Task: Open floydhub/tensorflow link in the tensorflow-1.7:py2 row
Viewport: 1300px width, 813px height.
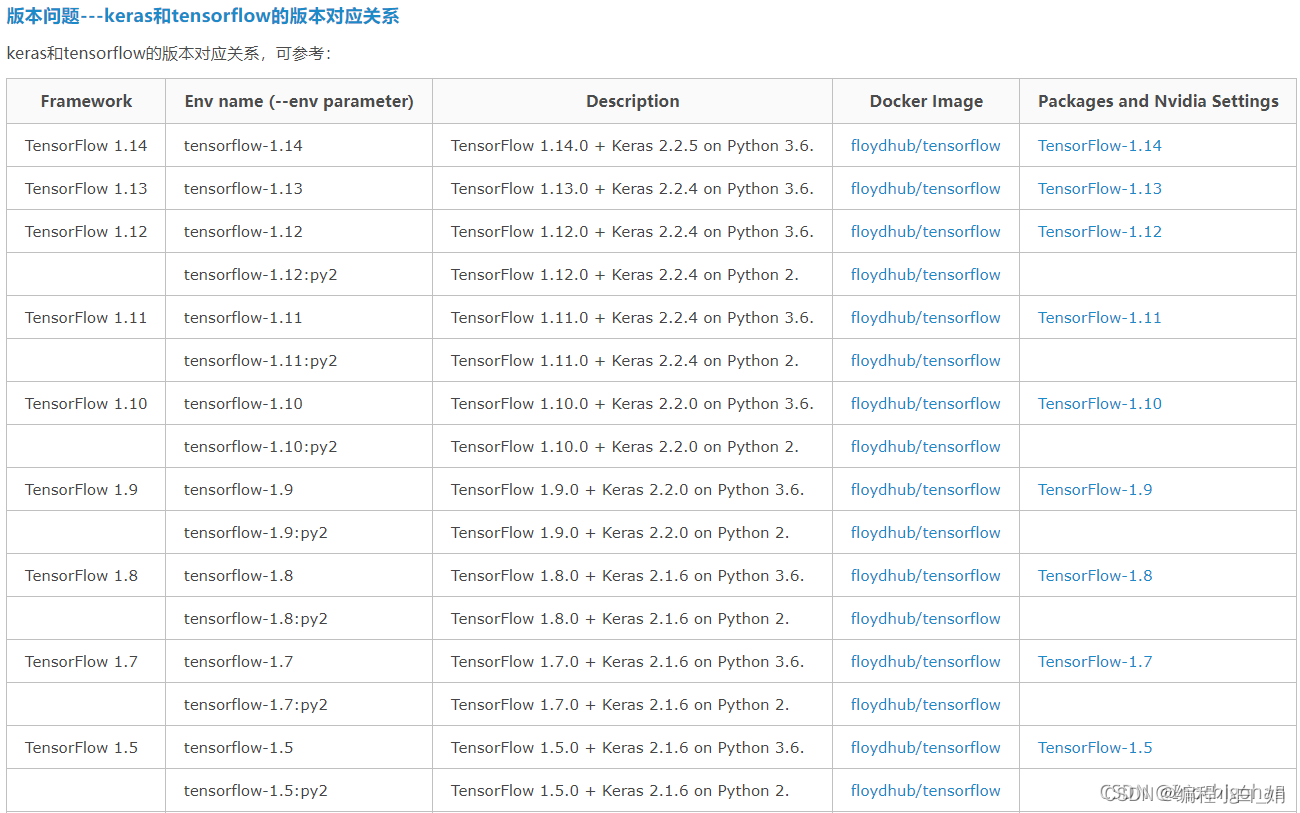Action: pyautogui.click(x=925, y=705)
